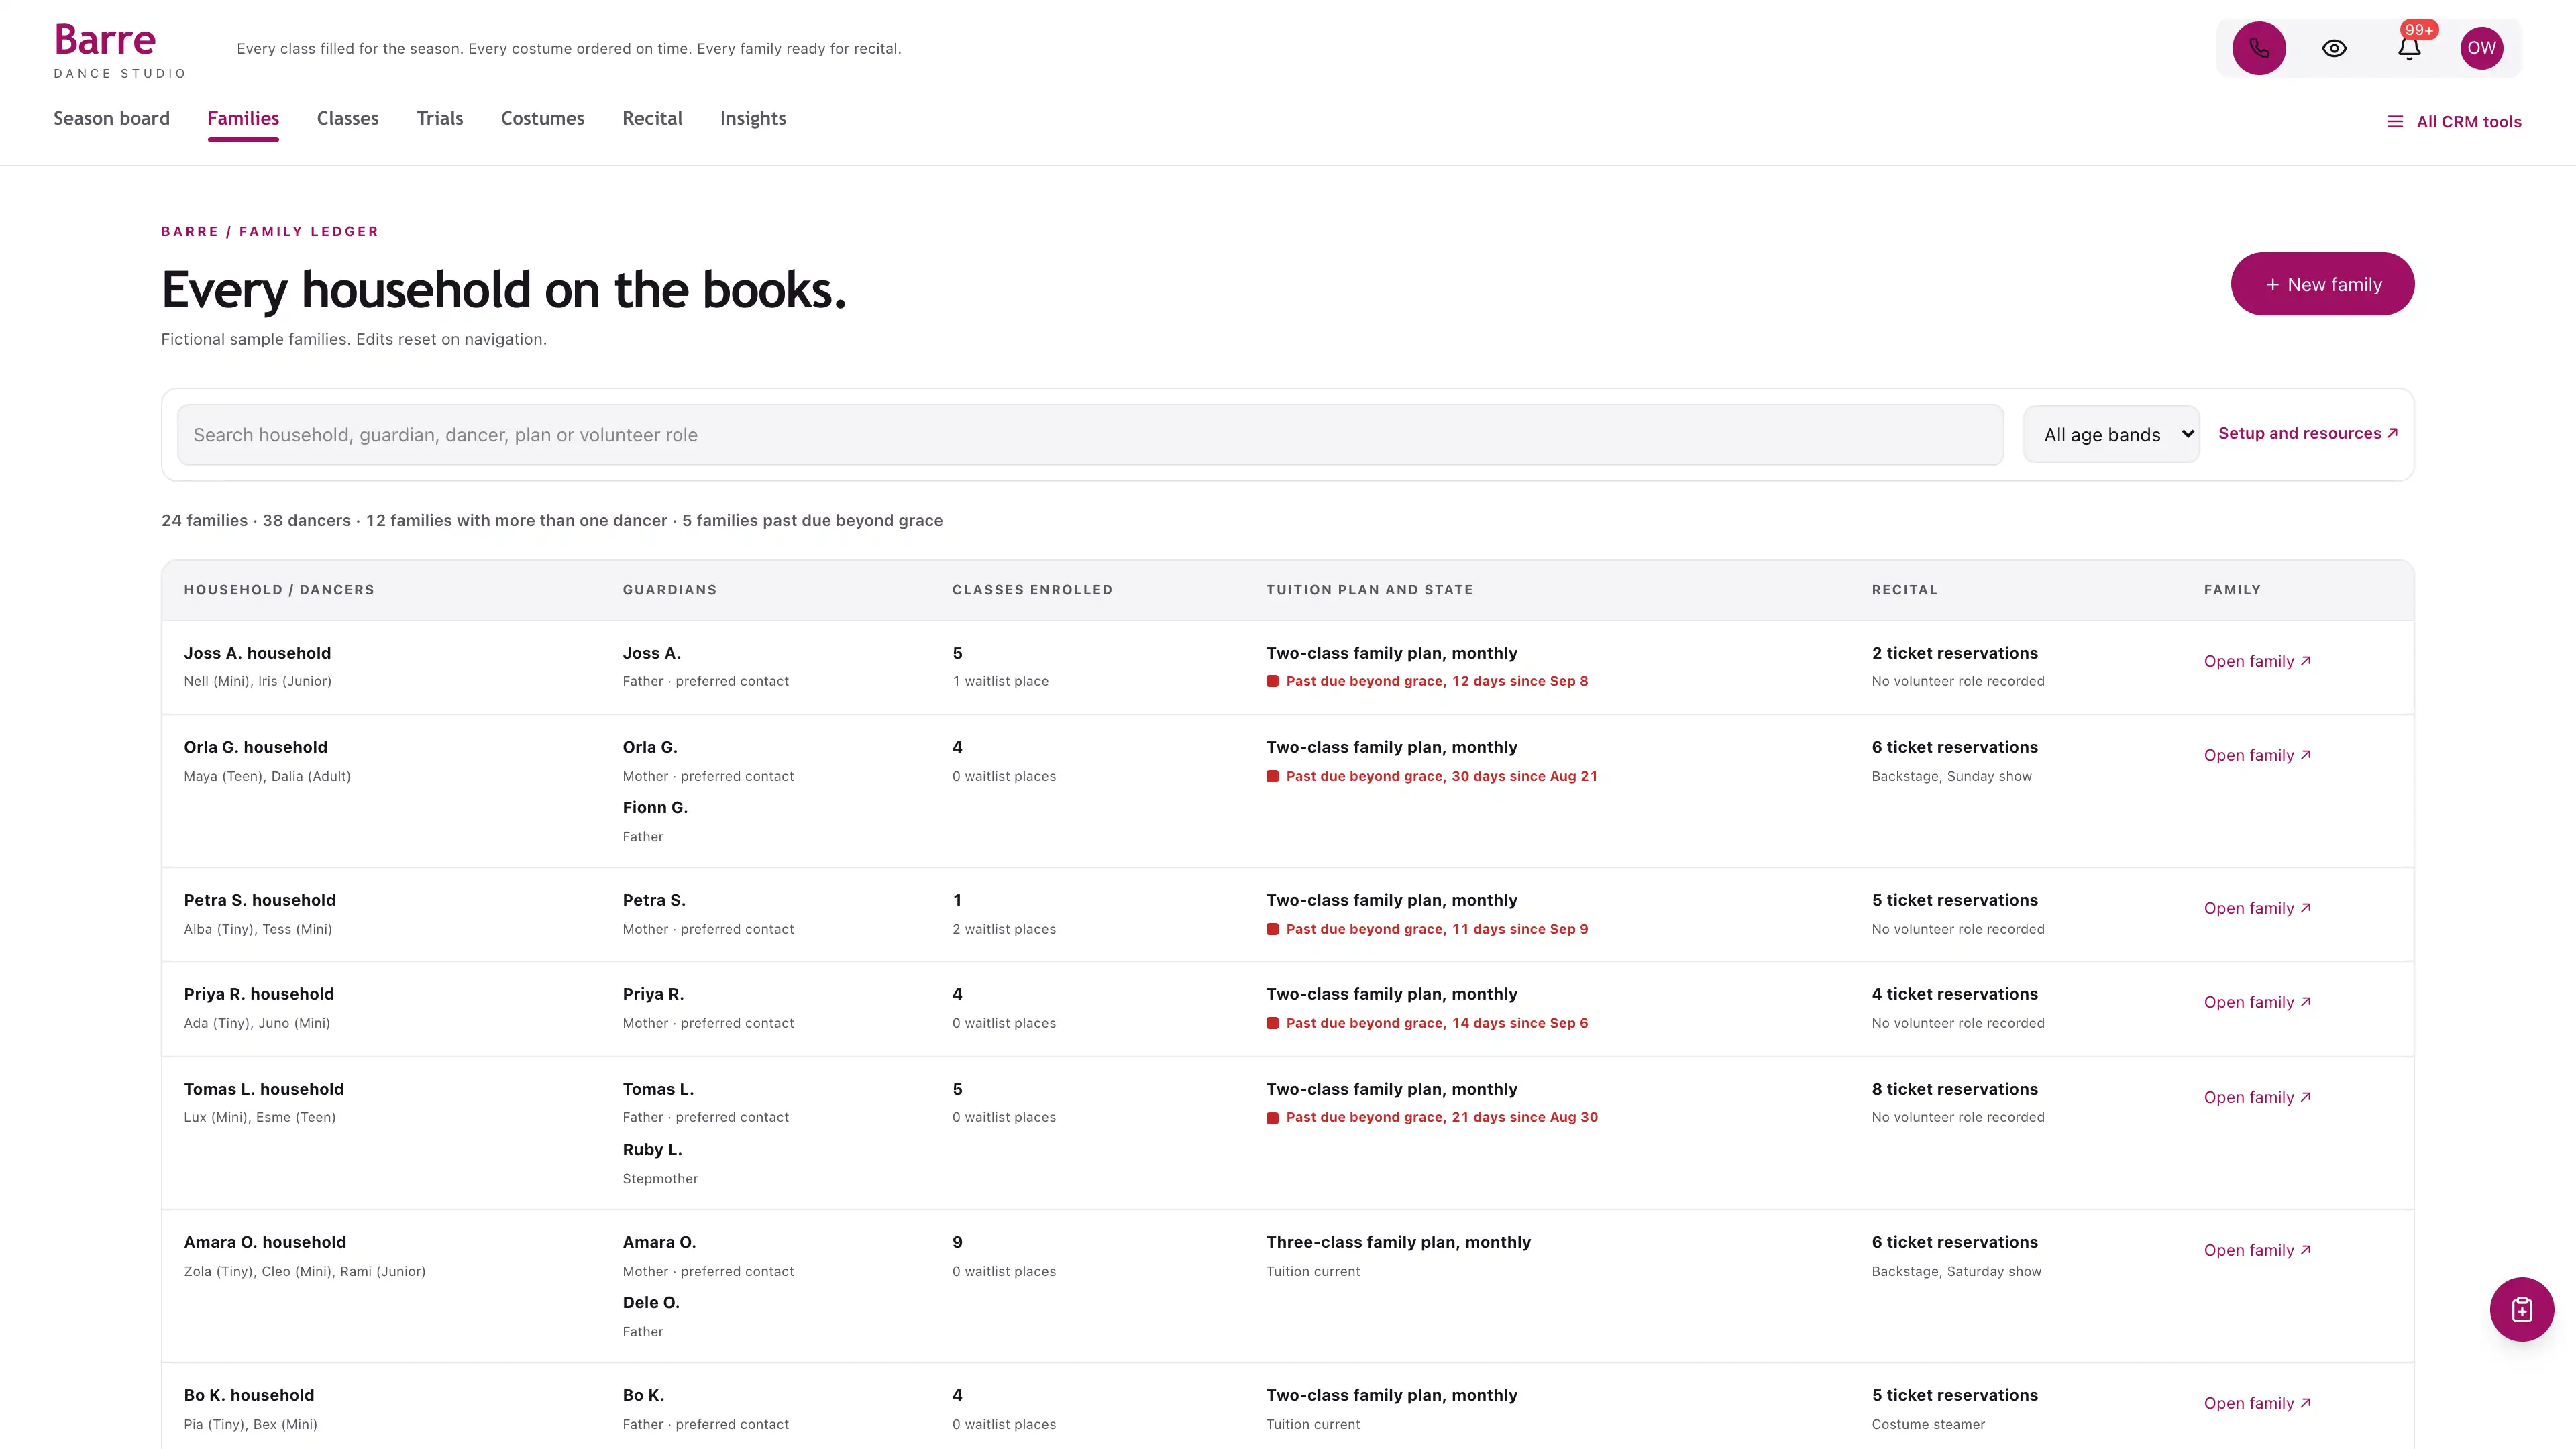
Task: Open the Costumes tab
Action: [543, 118]
